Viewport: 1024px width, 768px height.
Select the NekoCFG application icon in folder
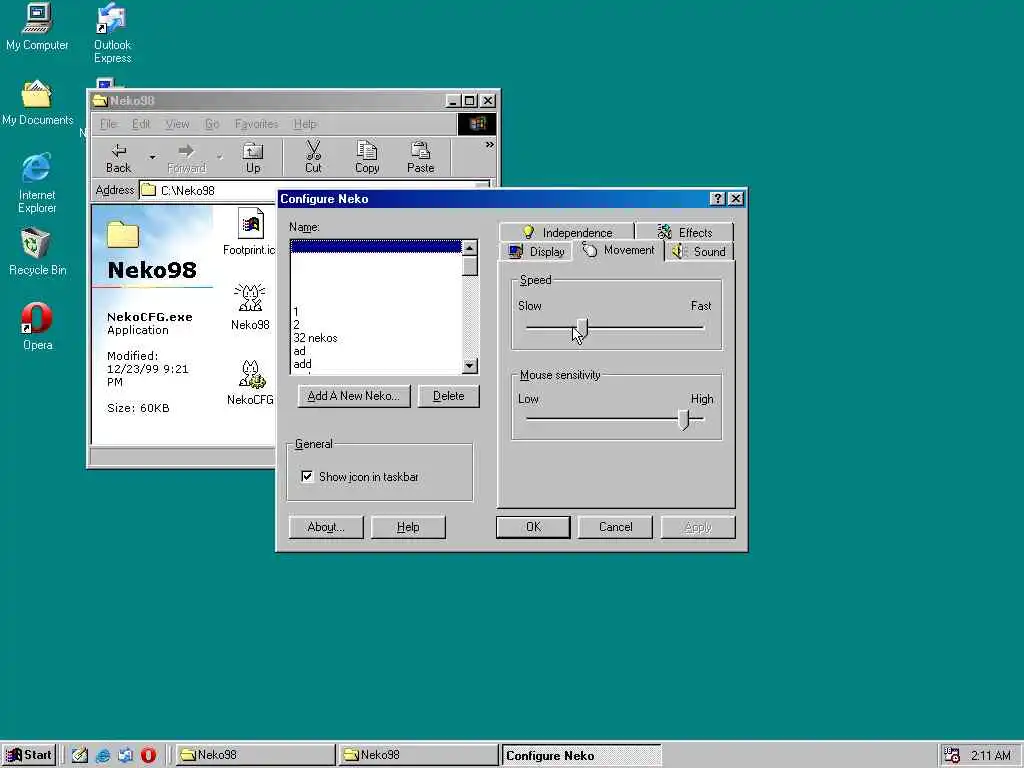click(249, 383)
